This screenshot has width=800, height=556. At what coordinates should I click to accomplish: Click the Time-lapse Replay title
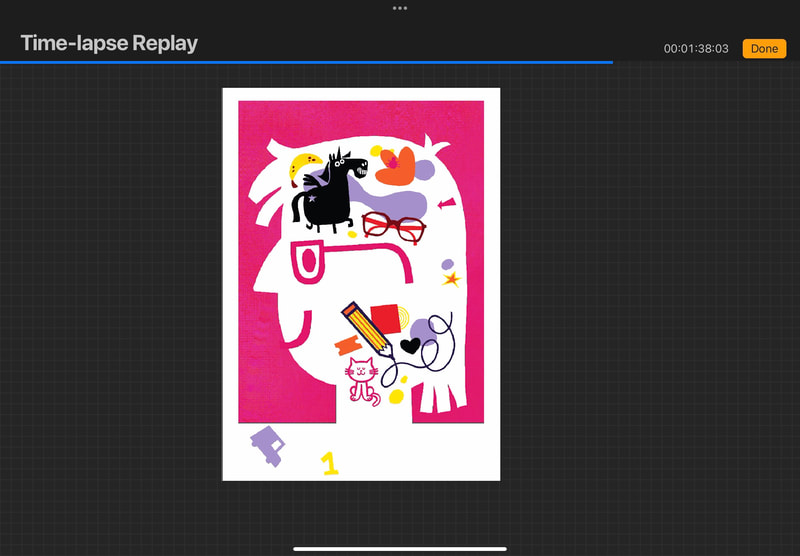[109, 43]
